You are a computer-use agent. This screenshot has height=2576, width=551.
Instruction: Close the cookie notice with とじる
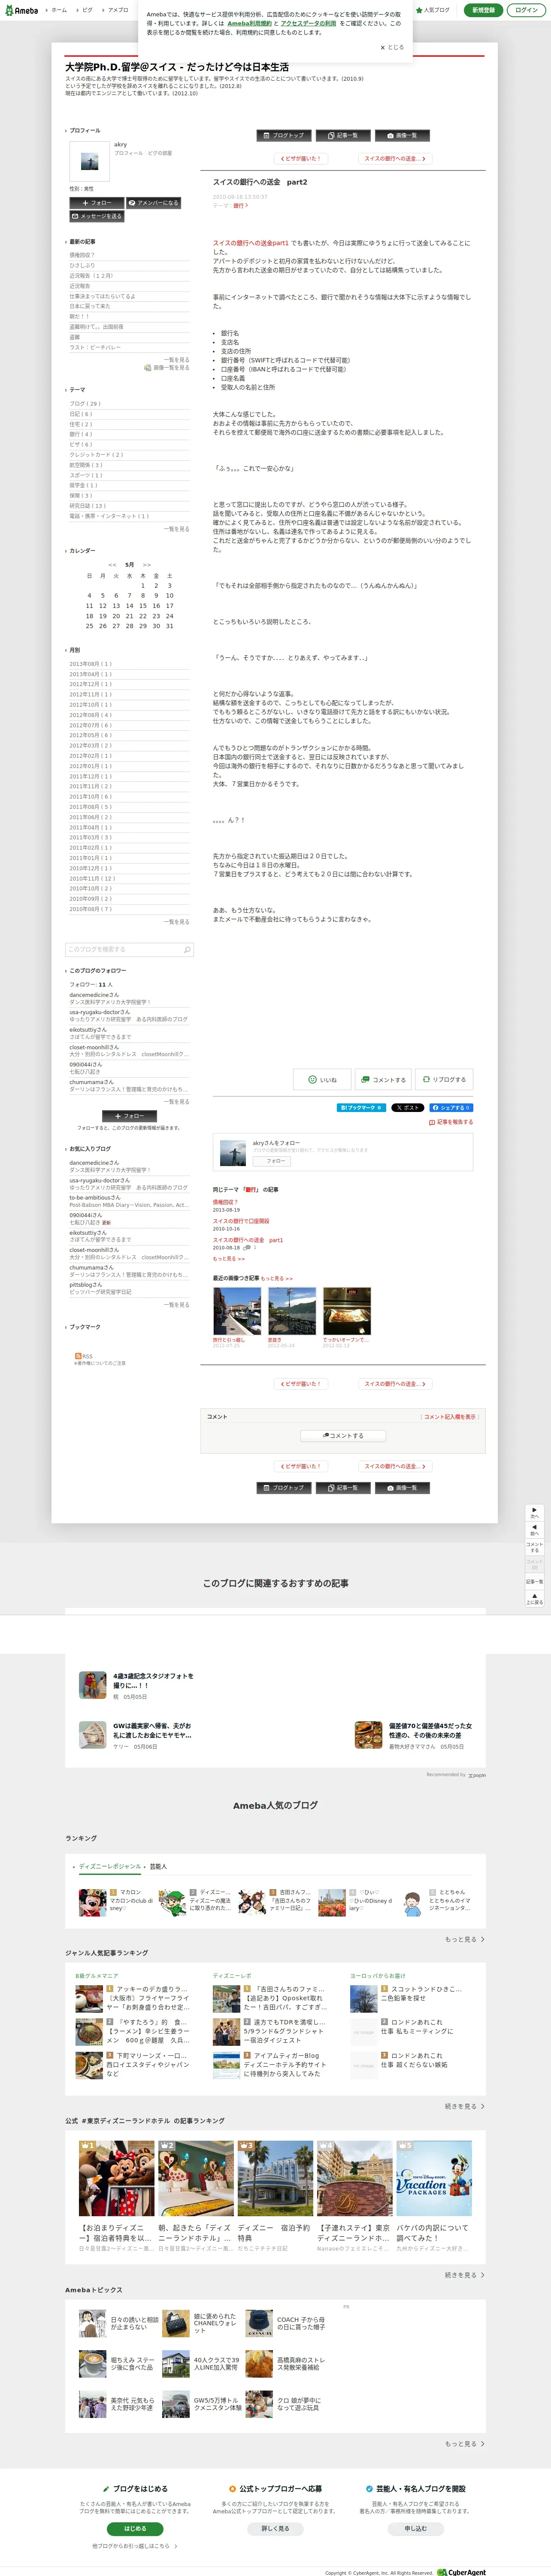pyautogui.click(x=392, y=47)
